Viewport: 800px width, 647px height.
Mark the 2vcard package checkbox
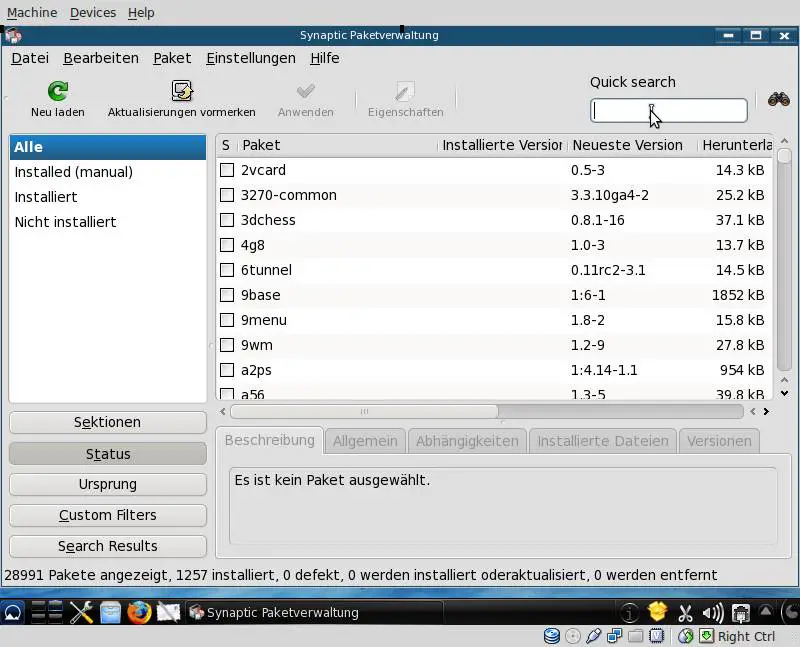pos(227,170)
